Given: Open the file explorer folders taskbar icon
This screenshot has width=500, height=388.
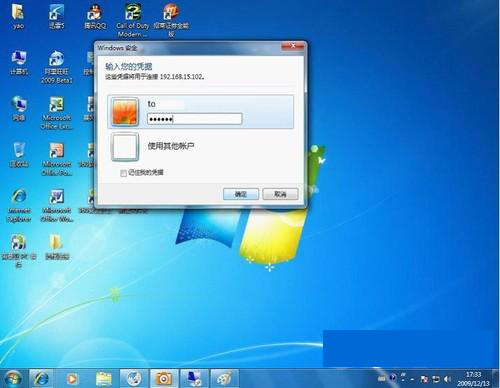Looking at the screenshot, I should (104, 379).
